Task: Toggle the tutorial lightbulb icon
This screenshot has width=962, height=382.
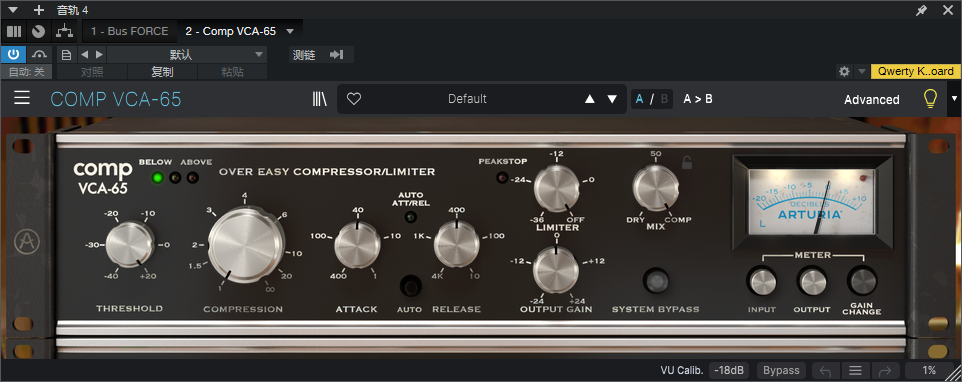Action: point(931,99)
